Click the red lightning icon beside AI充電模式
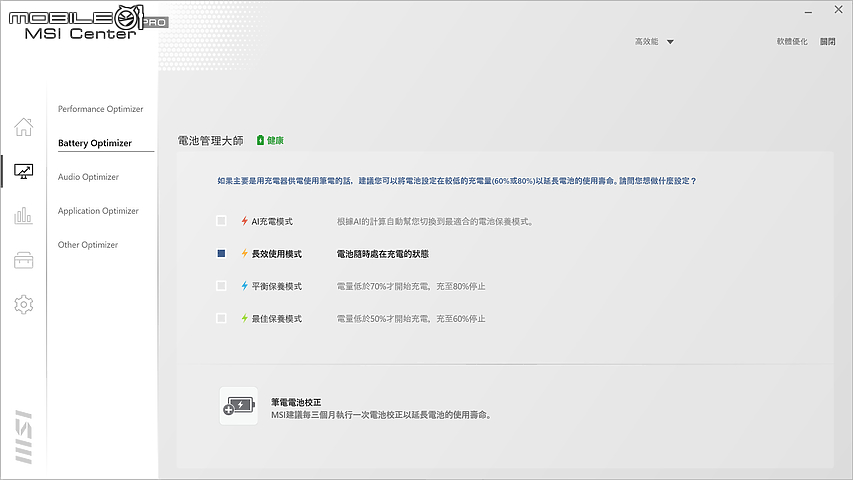This screenshot has width=853, height=480. click(245, 221)
